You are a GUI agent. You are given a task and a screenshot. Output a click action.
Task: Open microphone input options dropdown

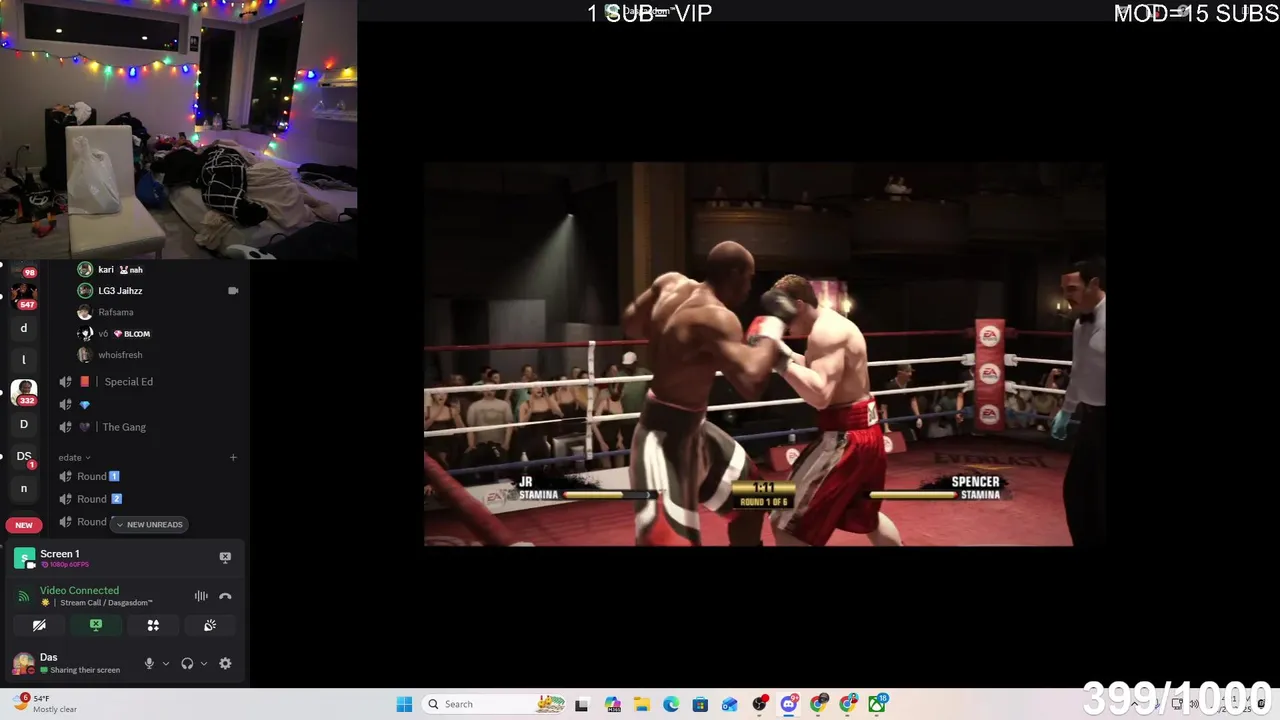click(x=166, y=663)
